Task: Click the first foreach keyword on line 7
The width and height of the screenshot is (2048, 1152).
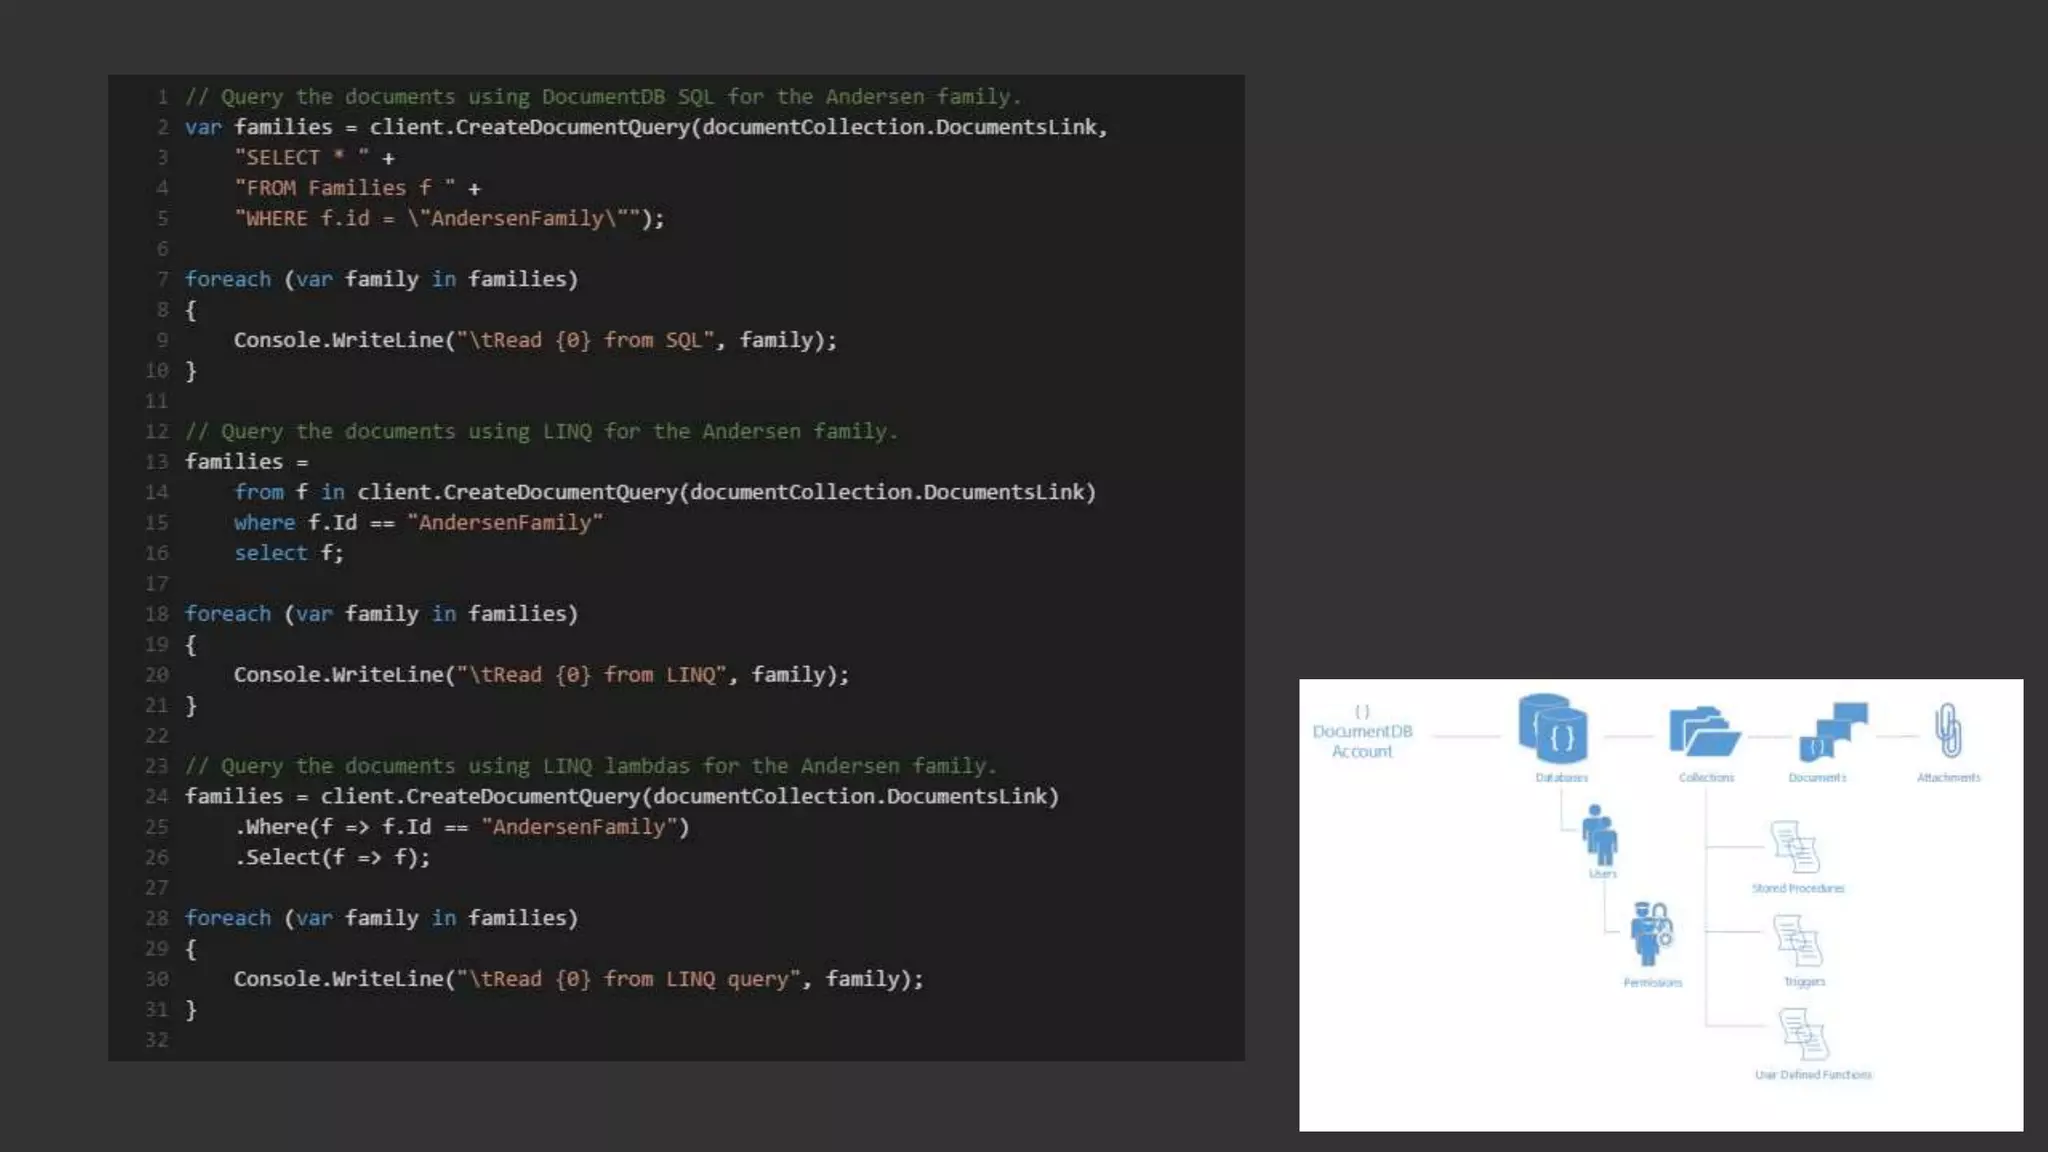Action: point(228,279)
